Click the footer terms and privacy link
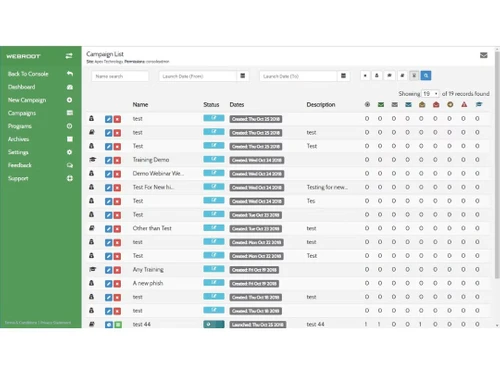The height and width of the screenshot is (375, 500). point(38,323)
